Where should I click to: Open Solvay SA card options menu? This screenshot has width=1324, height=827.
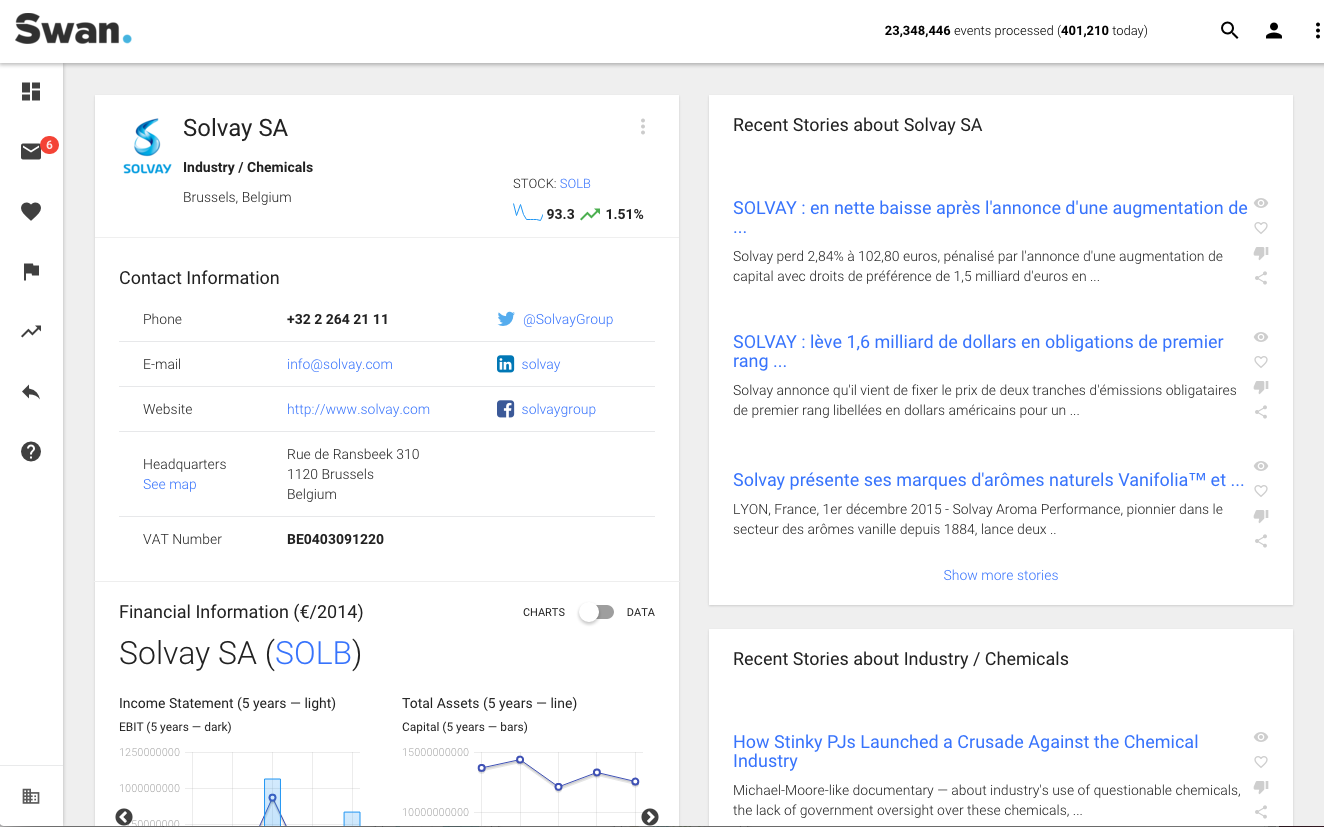(643, 127)
